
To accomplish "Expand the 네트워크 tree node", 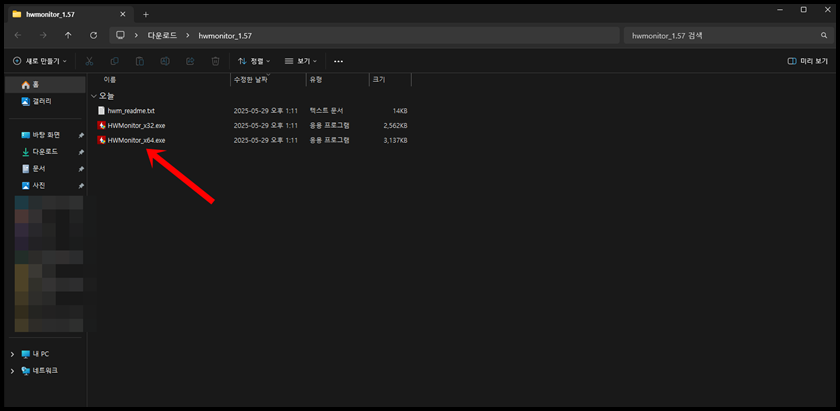I will click(12, 371).
